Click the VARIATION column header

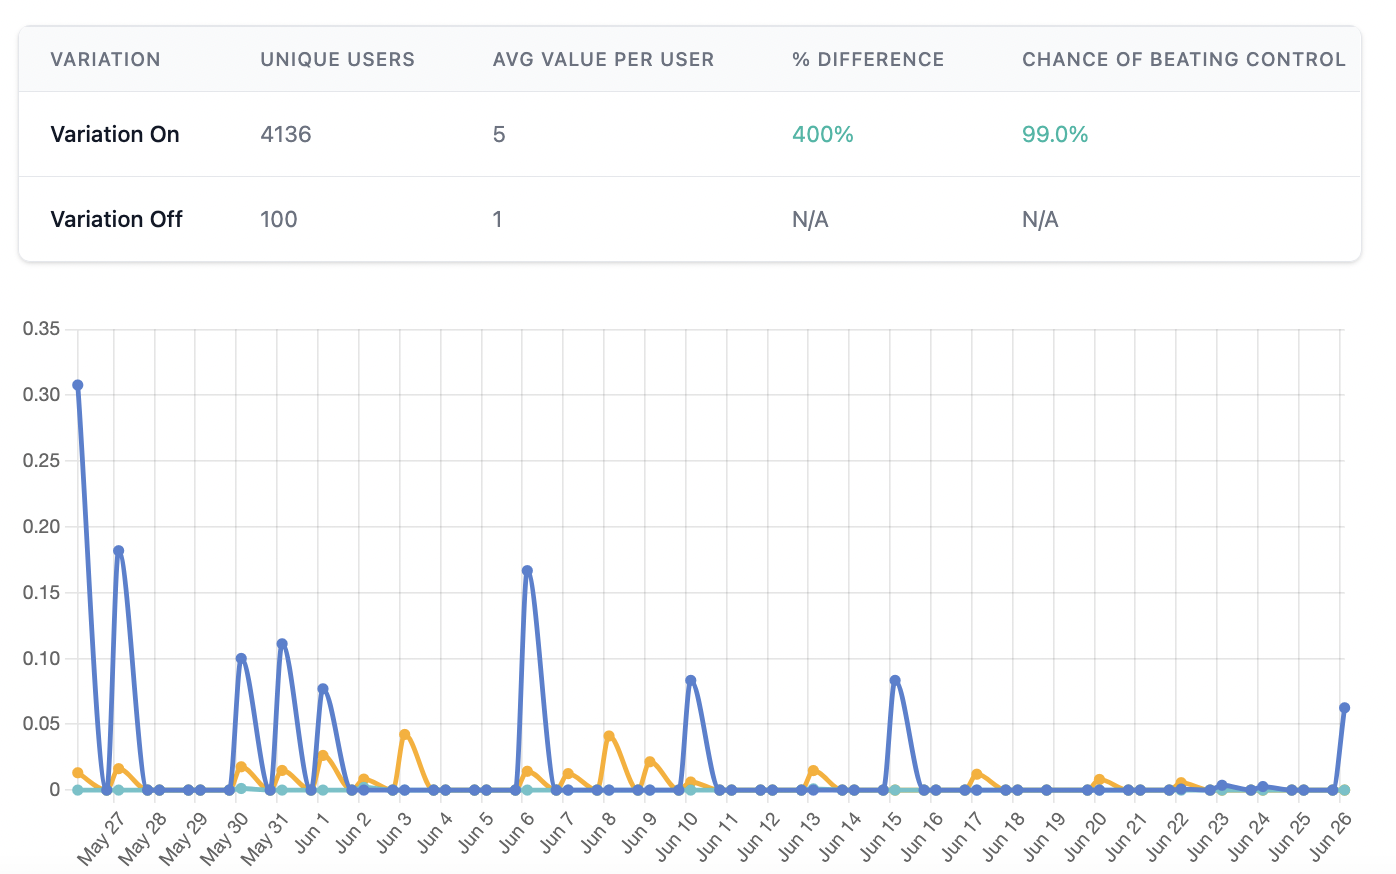(105, 59)
